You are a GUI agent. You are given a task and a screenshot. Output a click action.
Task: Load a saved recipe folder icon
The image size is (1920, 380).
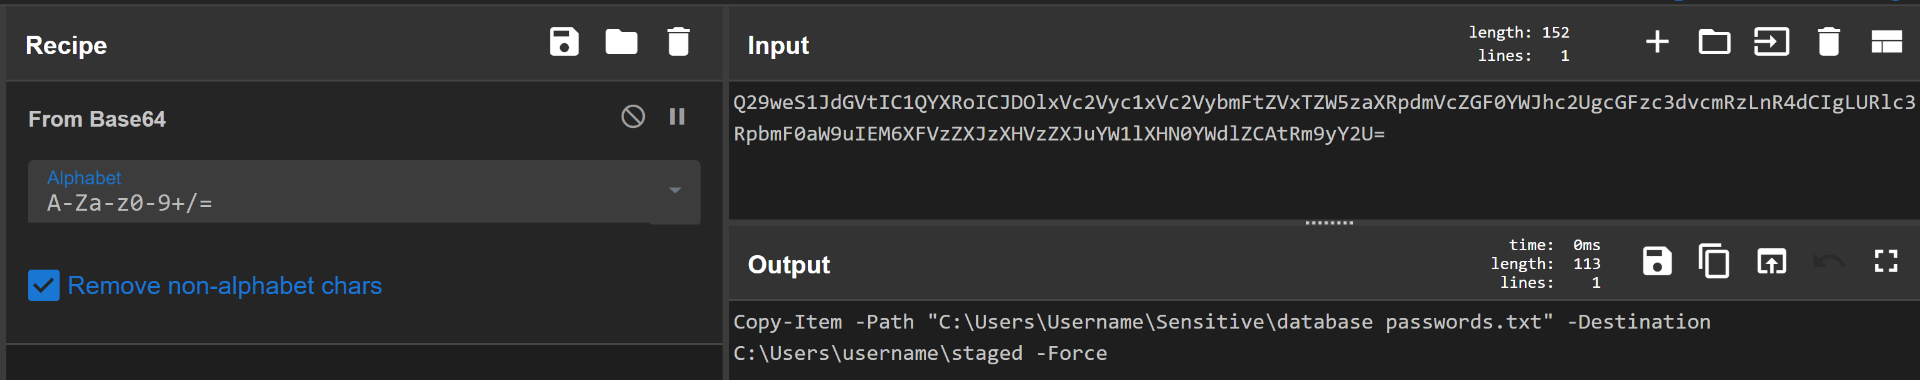point(621,42)
